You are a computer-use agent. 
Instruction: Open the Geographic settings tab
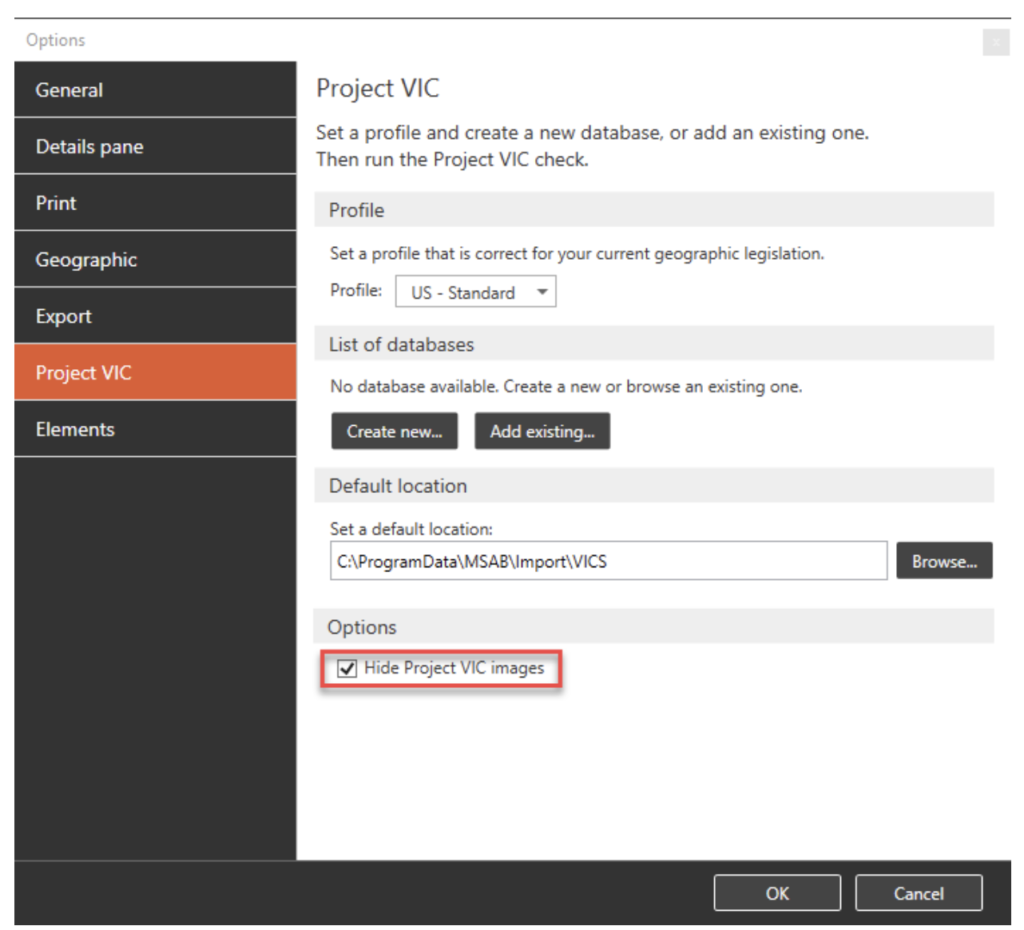click(155, 259)
